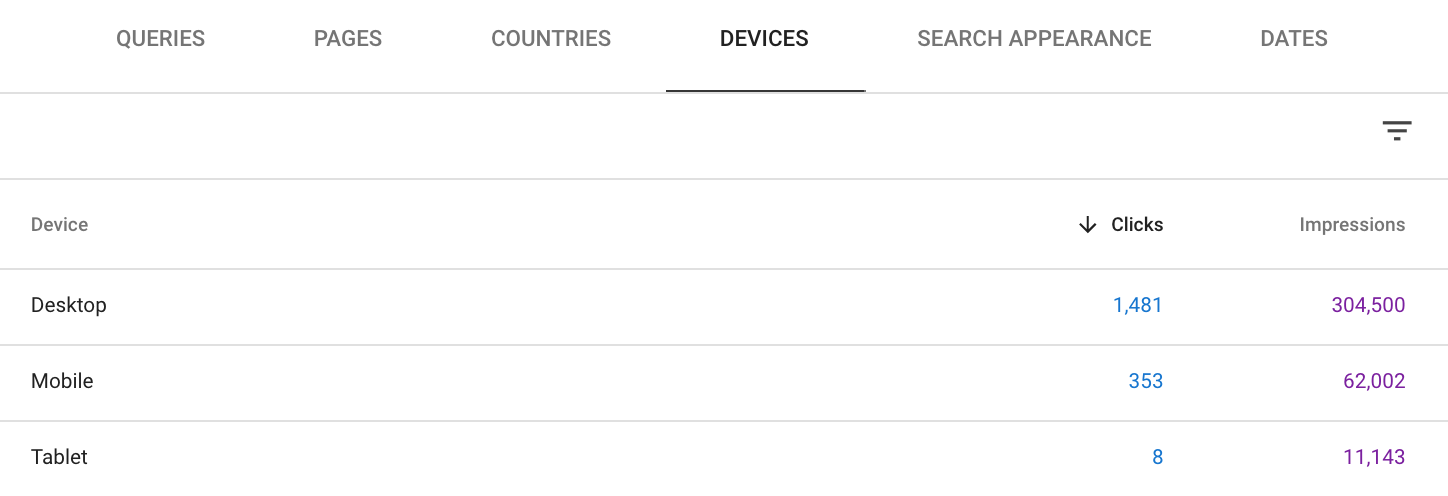The height and width of the screenshot is (496, 1448).
Task: Click Mobile impressions value 62,002
Action: click(1374, 381)
